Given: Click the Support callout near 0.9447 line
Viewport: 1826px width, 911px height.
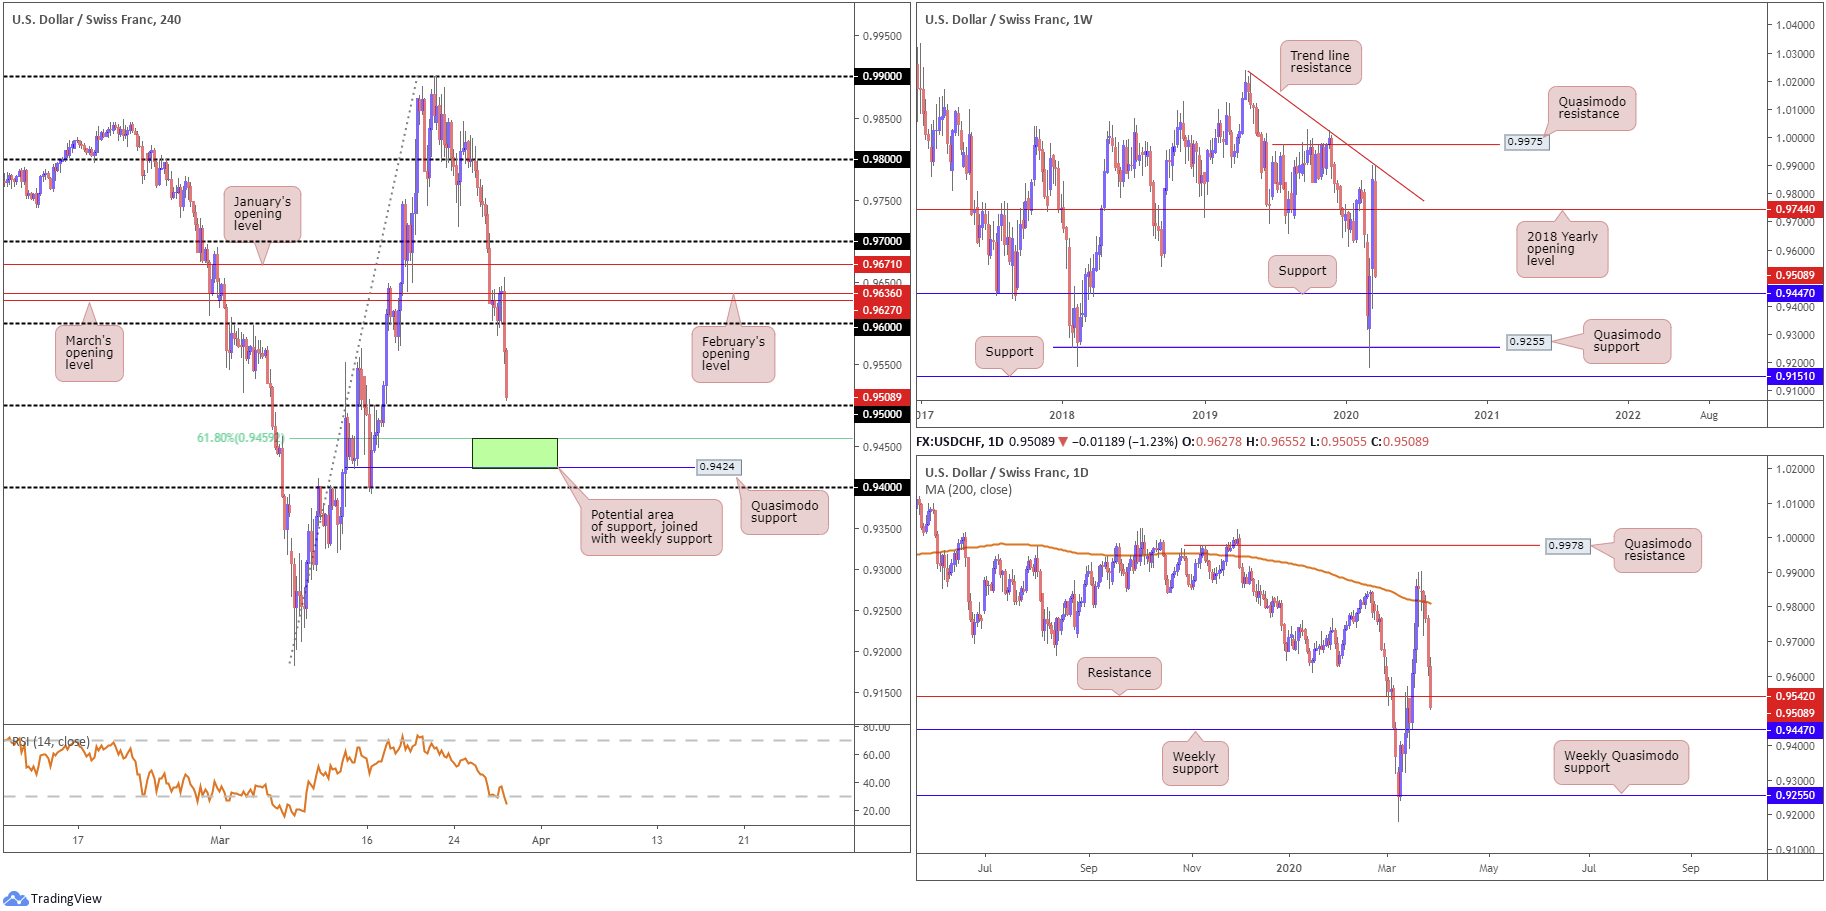Looking at the screenshot, I should [x=1302, y=271].
